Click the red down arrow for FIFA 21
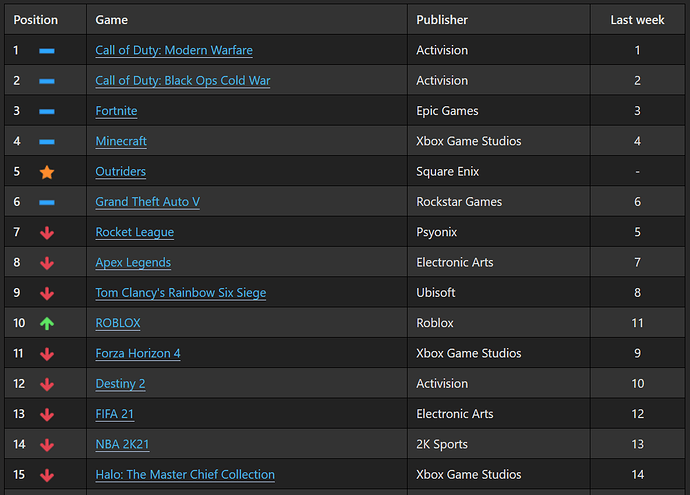690x495 pixels. pyautogui.click(x=47, y=414)
